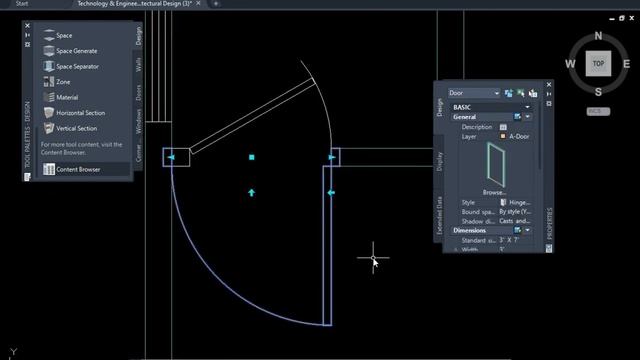Toggle Tool Palettes auto-hide

tap(27, 35)
